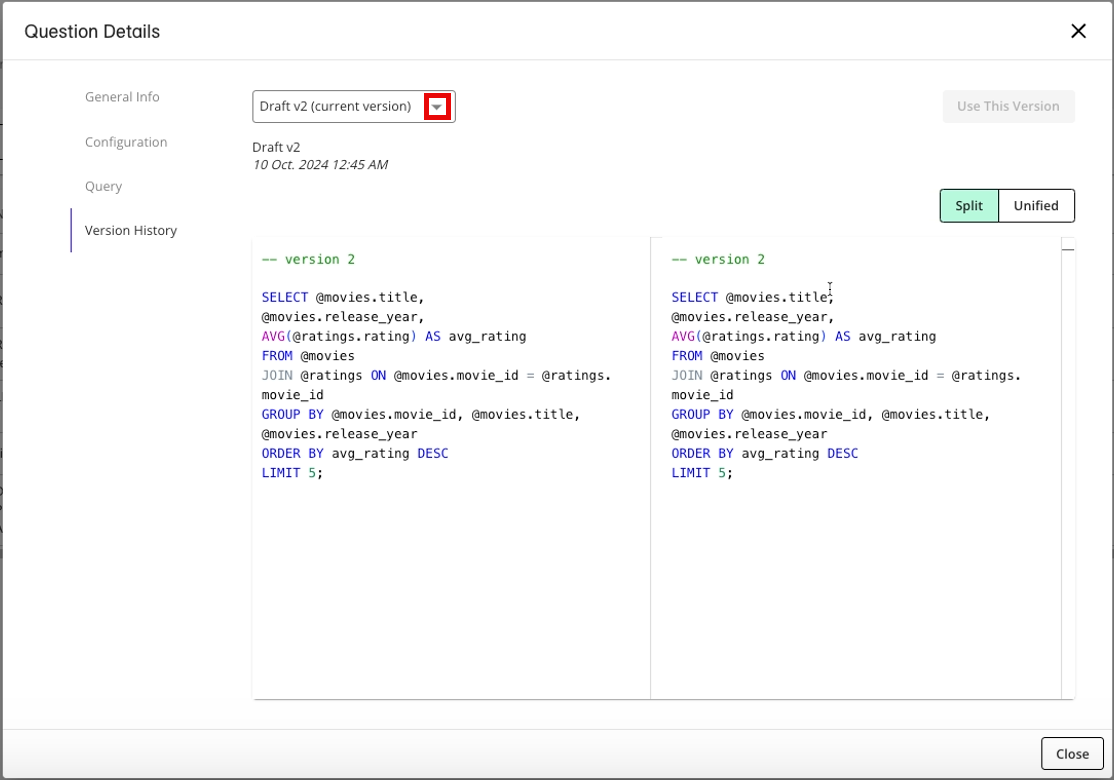Screen dimensions: 1114x780
Task: Click the diff pane scrollbar marker
Action: (x=1068, y=249)
